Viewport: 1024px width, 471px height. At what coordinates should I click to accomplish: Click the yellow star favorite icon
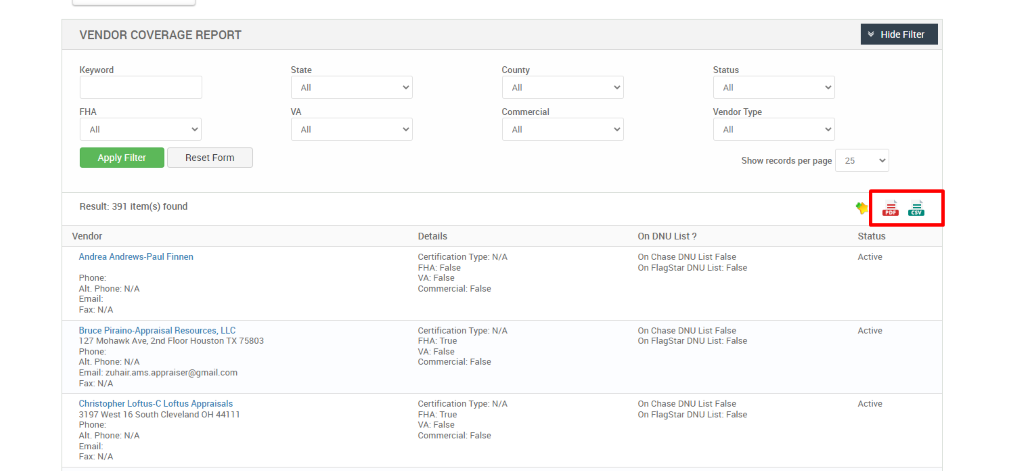[862, 208]
